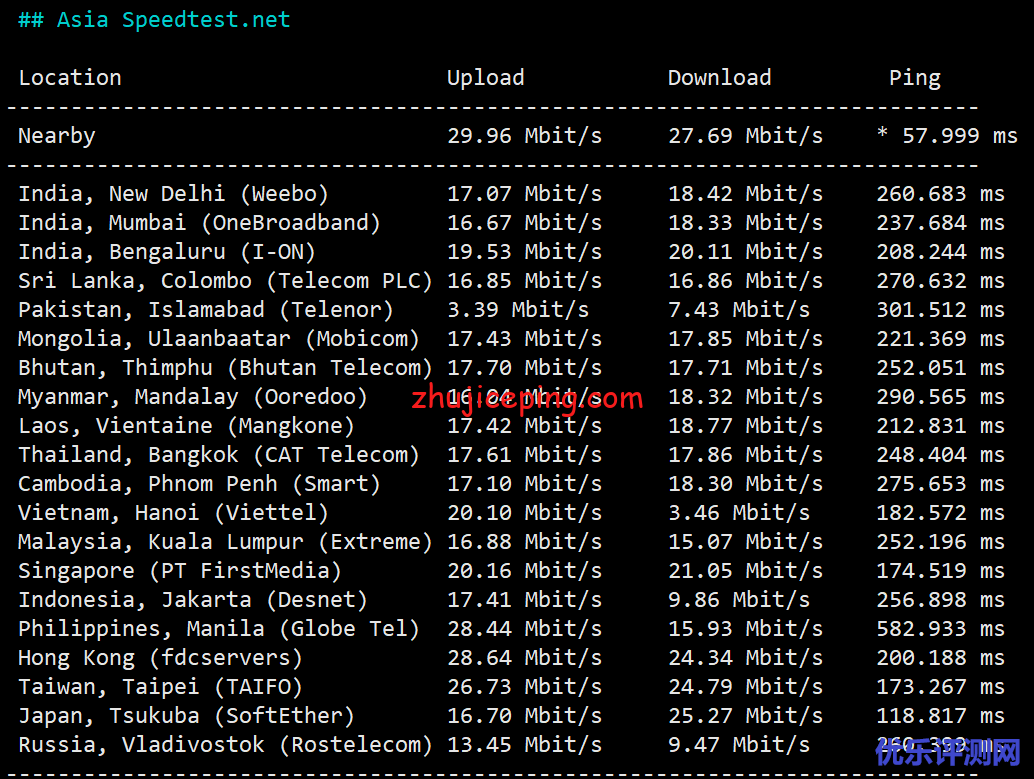Click the Ping column header
Viewport: 1034px width, 779px height.
[x=914, y=78]
